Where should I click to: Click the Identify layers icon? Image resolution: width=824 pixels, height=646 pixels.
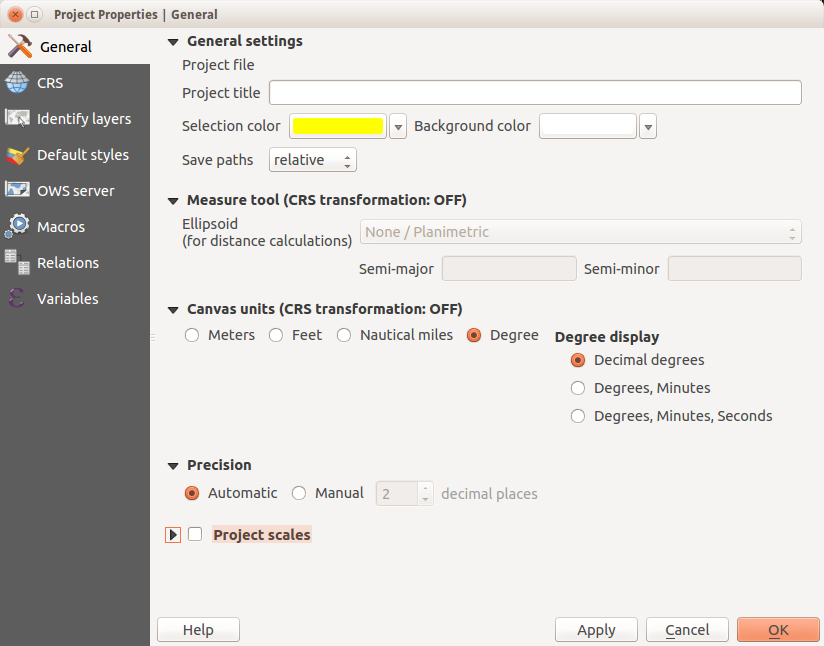[17, 119]
